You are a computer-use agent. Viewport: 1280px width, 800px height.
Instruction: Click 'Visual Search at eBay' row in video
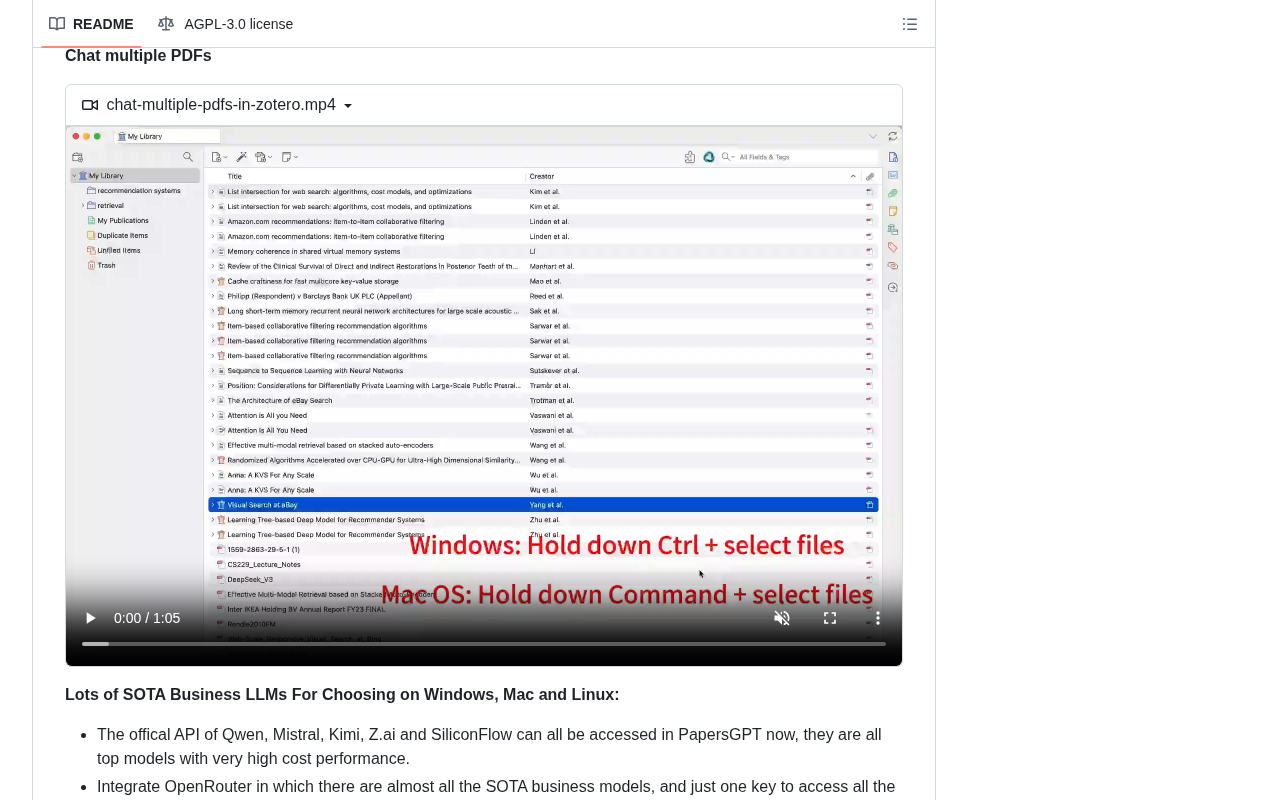click(x=543, y=505)
